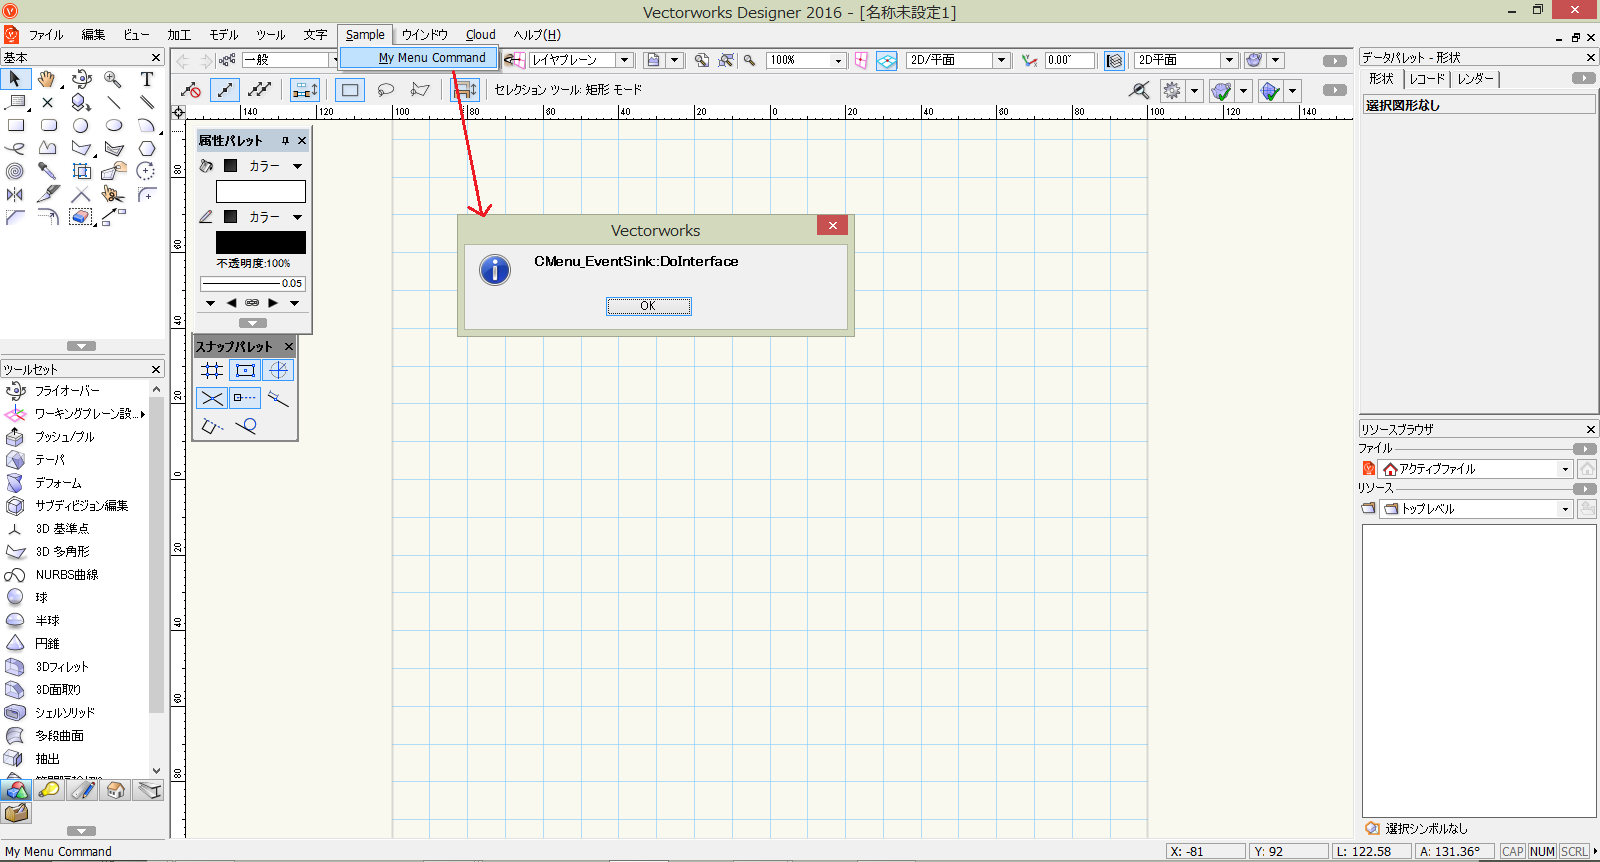Open the モデル menu

(223, 35)
